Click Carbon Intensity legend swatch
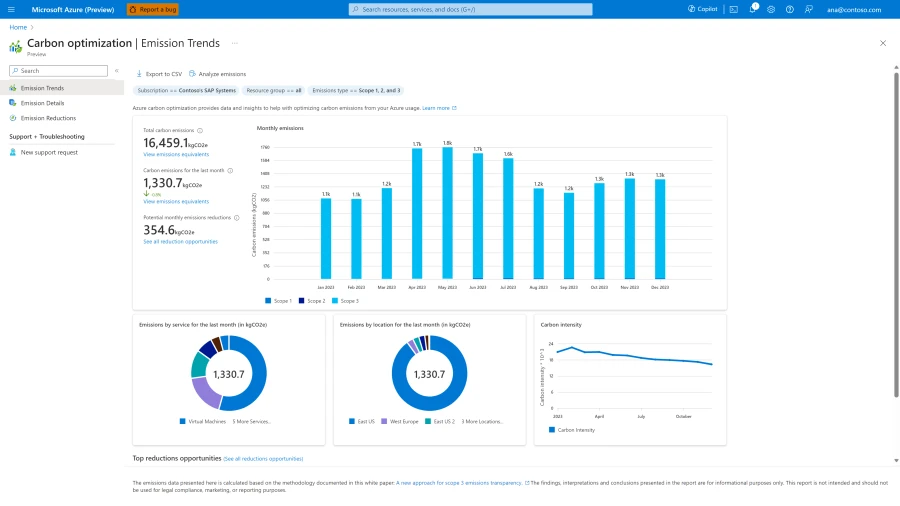Image resolution: width=900 pixels, height=506 pixels. (x=552, y=430)
